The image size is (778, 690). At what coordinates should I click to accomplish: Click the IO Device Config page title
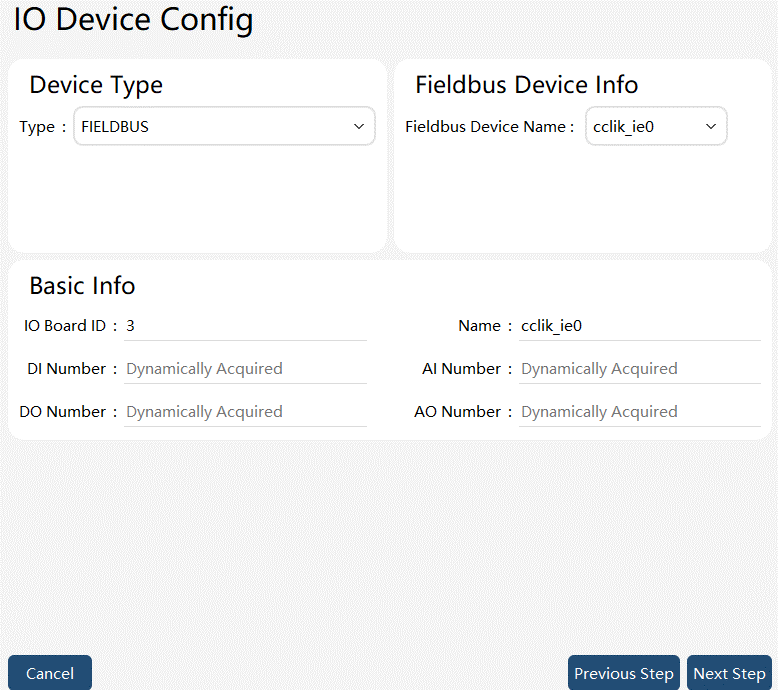(133, 20)
